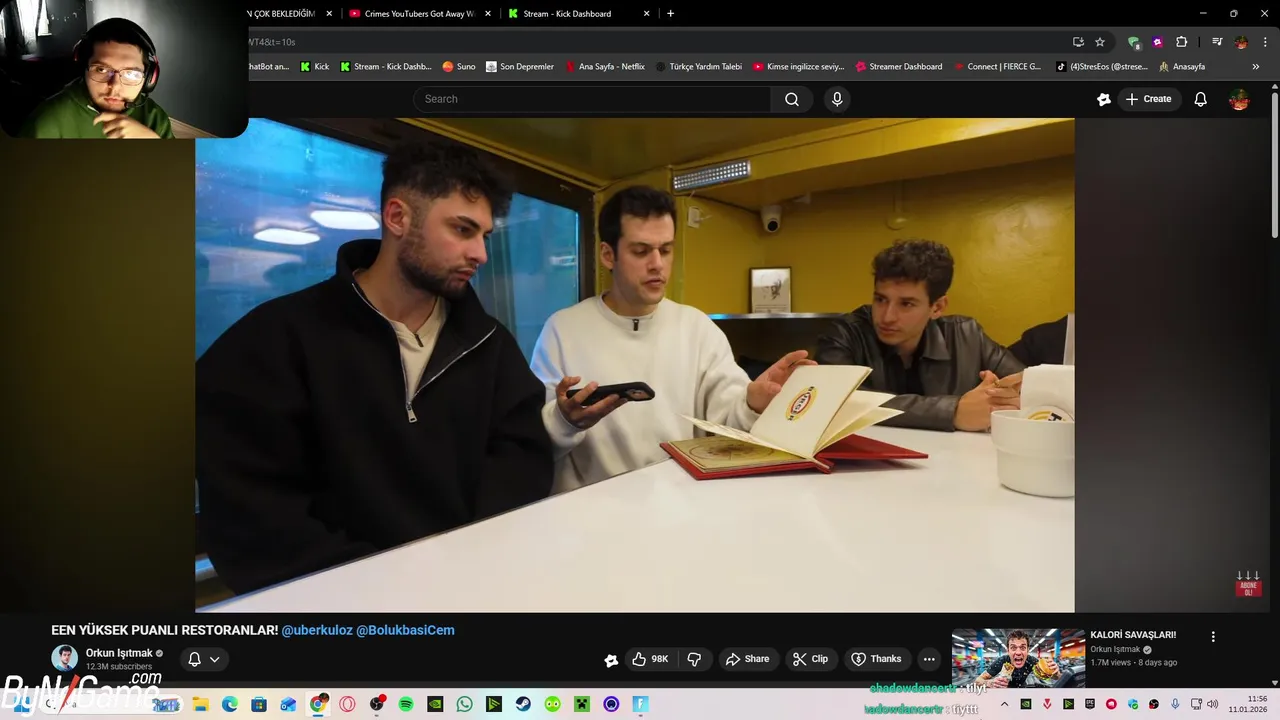This screenshot has width=1280, height=720.
Task: Open Spotify from the taskbar
Action: pyautogui.click(x=406, y=704)
